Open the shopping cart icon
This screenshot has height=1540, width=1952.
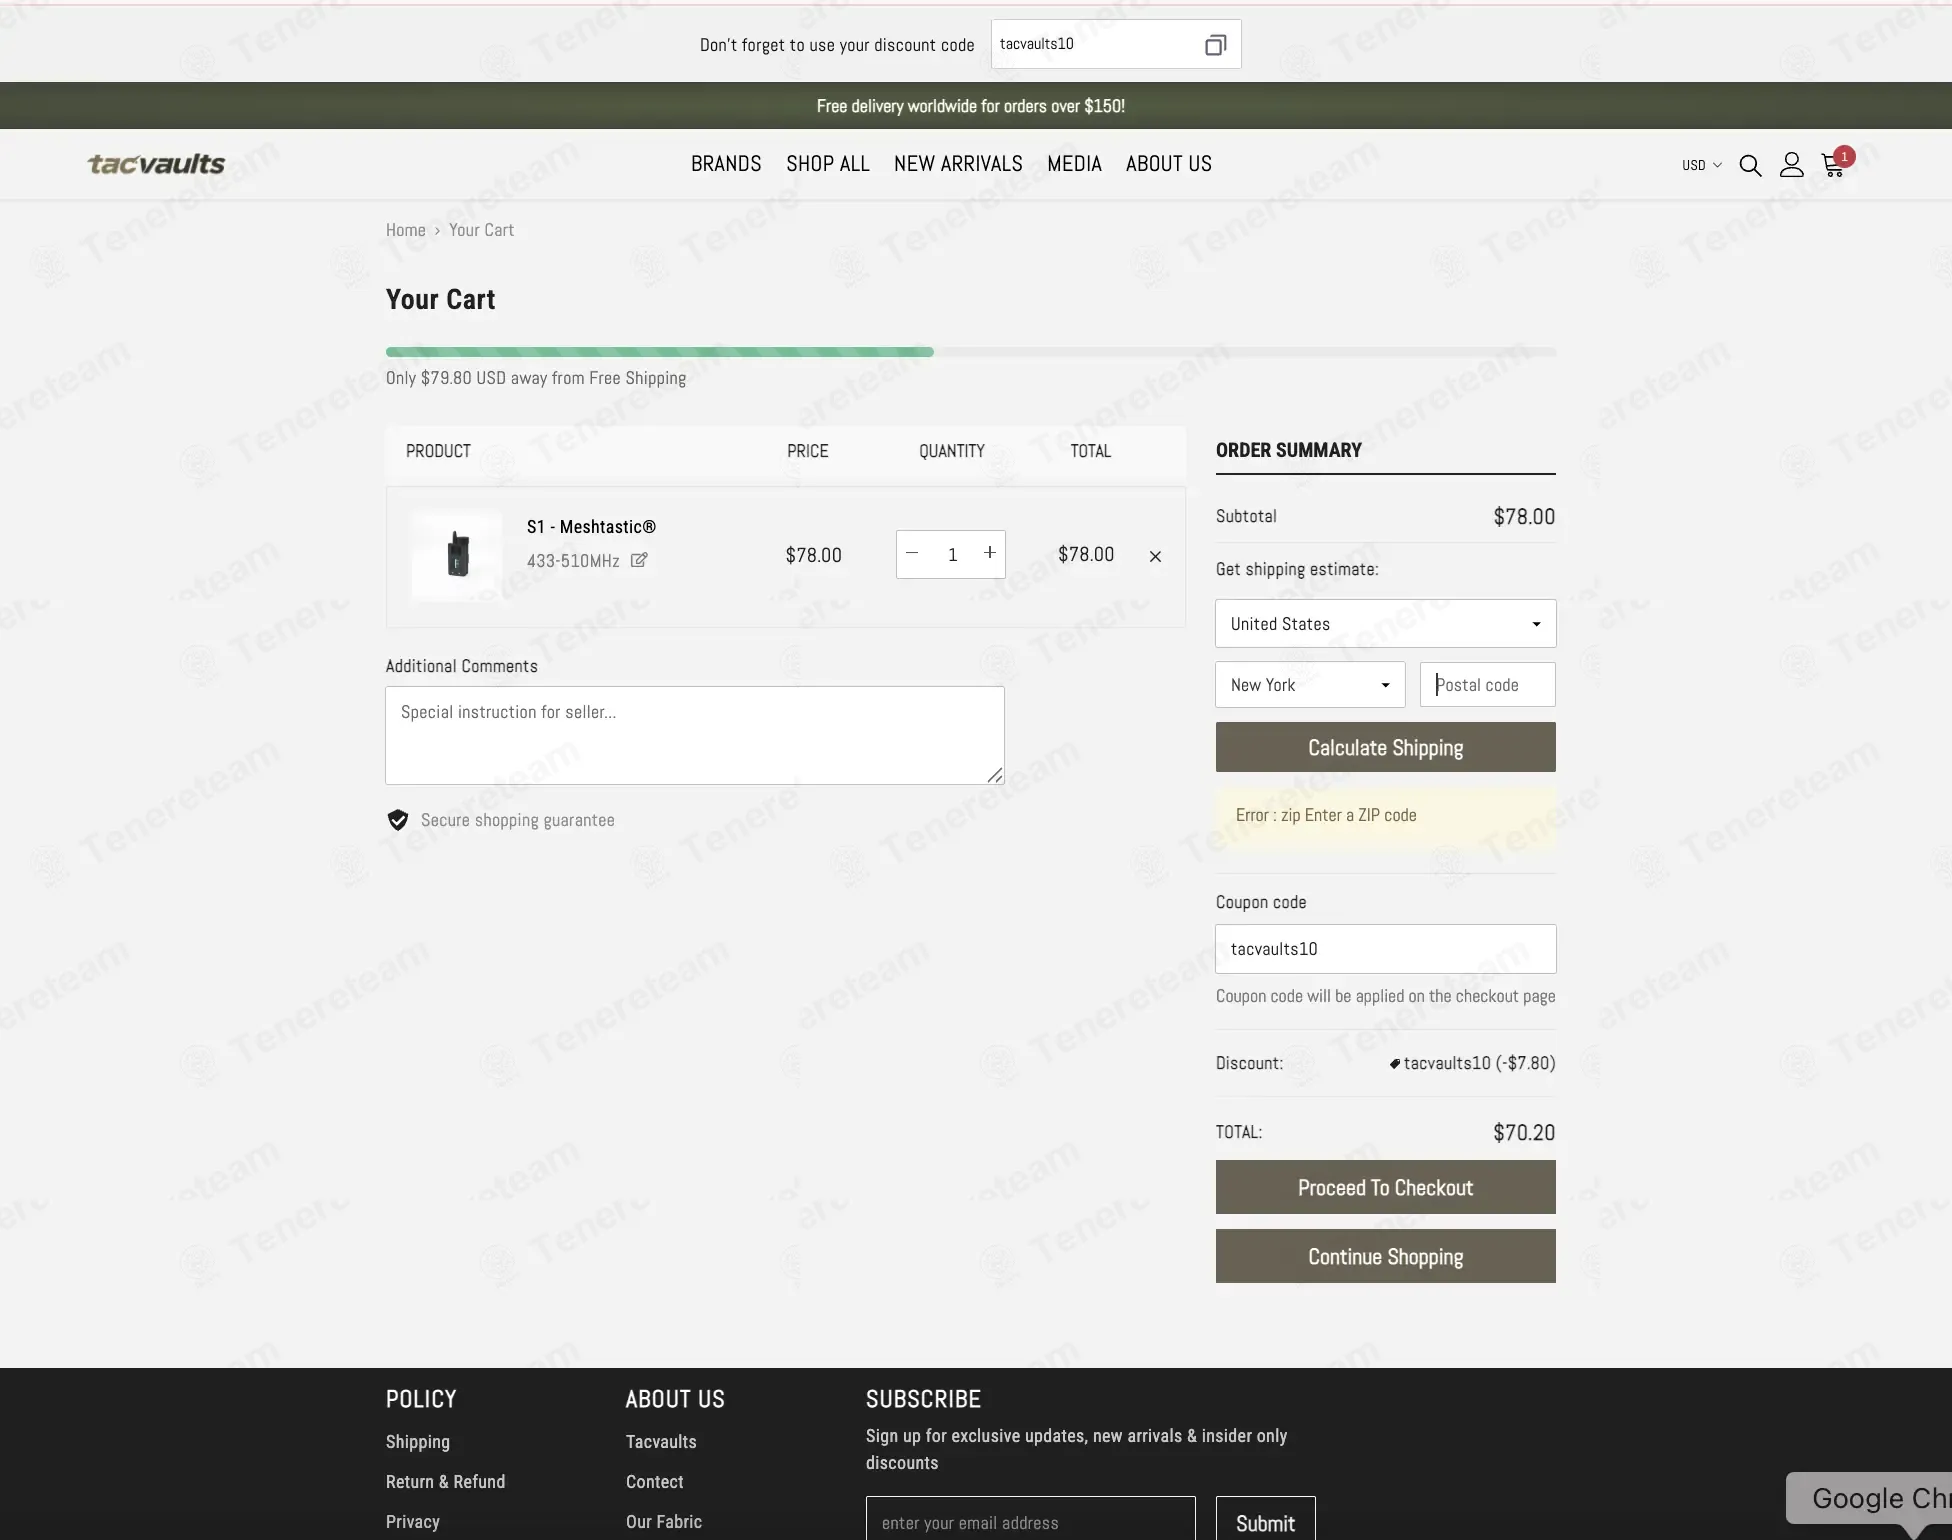click(x=1834, y=164)
